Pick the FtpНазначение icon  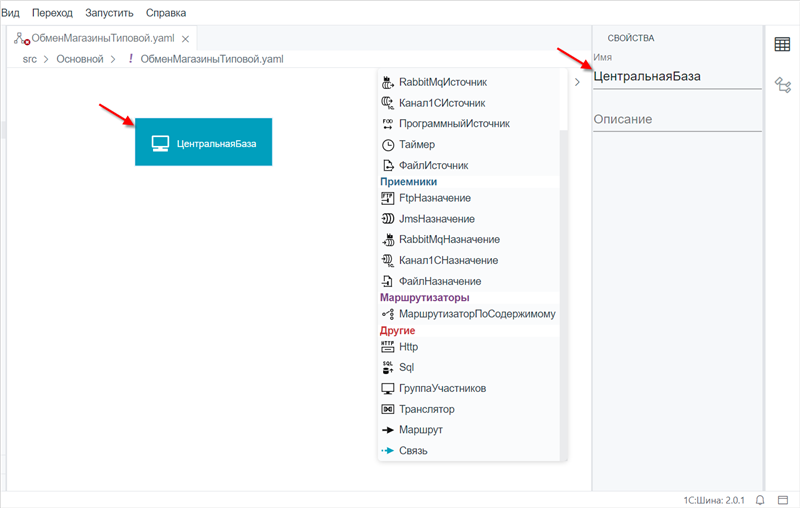pyautogui.click(x=388, y=198)
